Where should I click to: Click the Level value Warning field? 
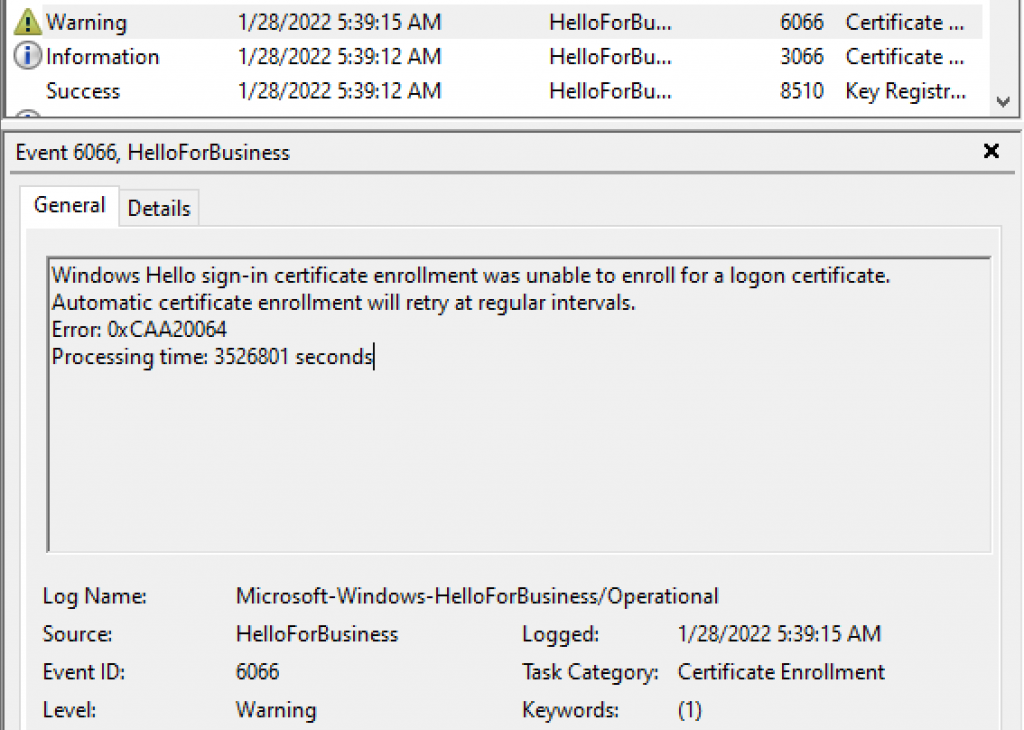click(276, 709)
